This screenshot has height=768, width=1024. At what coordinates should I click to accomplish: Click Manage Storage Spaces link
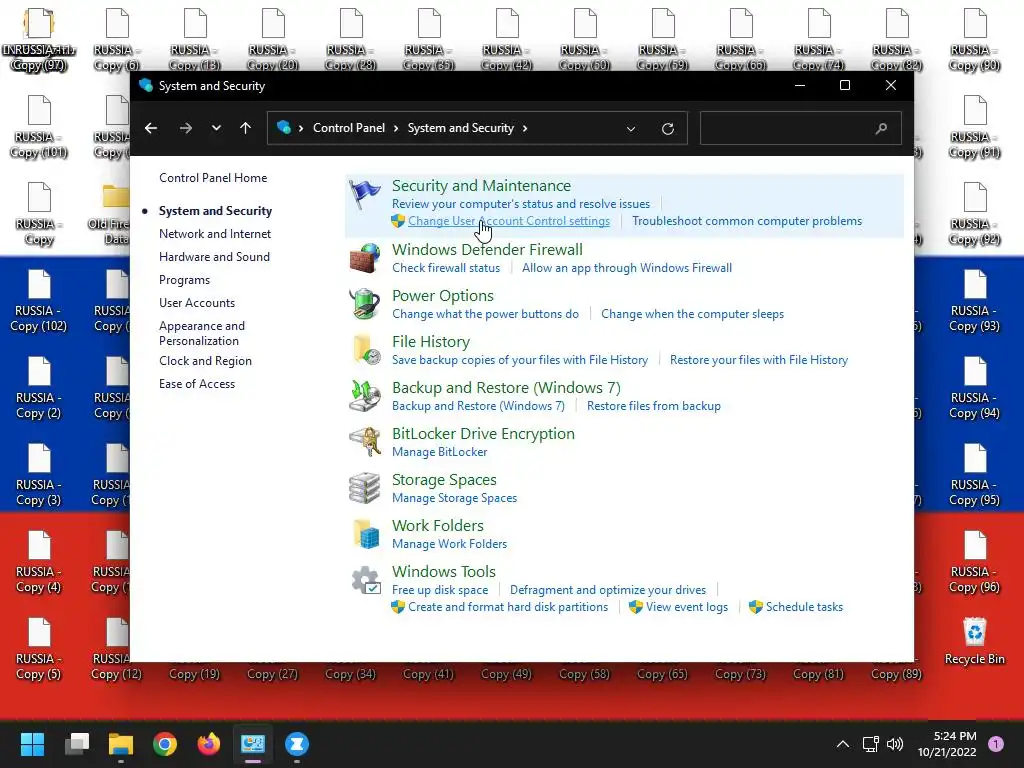click(455, 498)
